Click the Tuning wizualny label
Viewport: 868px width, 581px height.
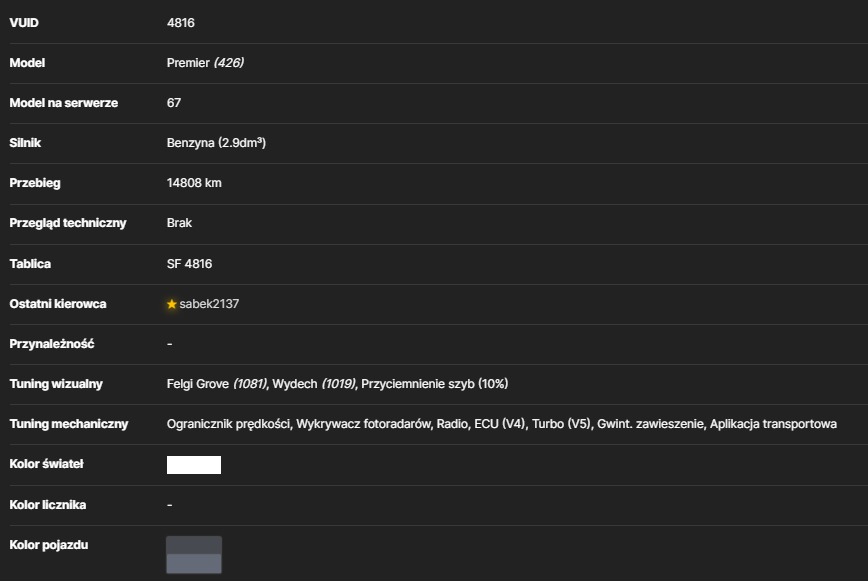pos(56,384)
